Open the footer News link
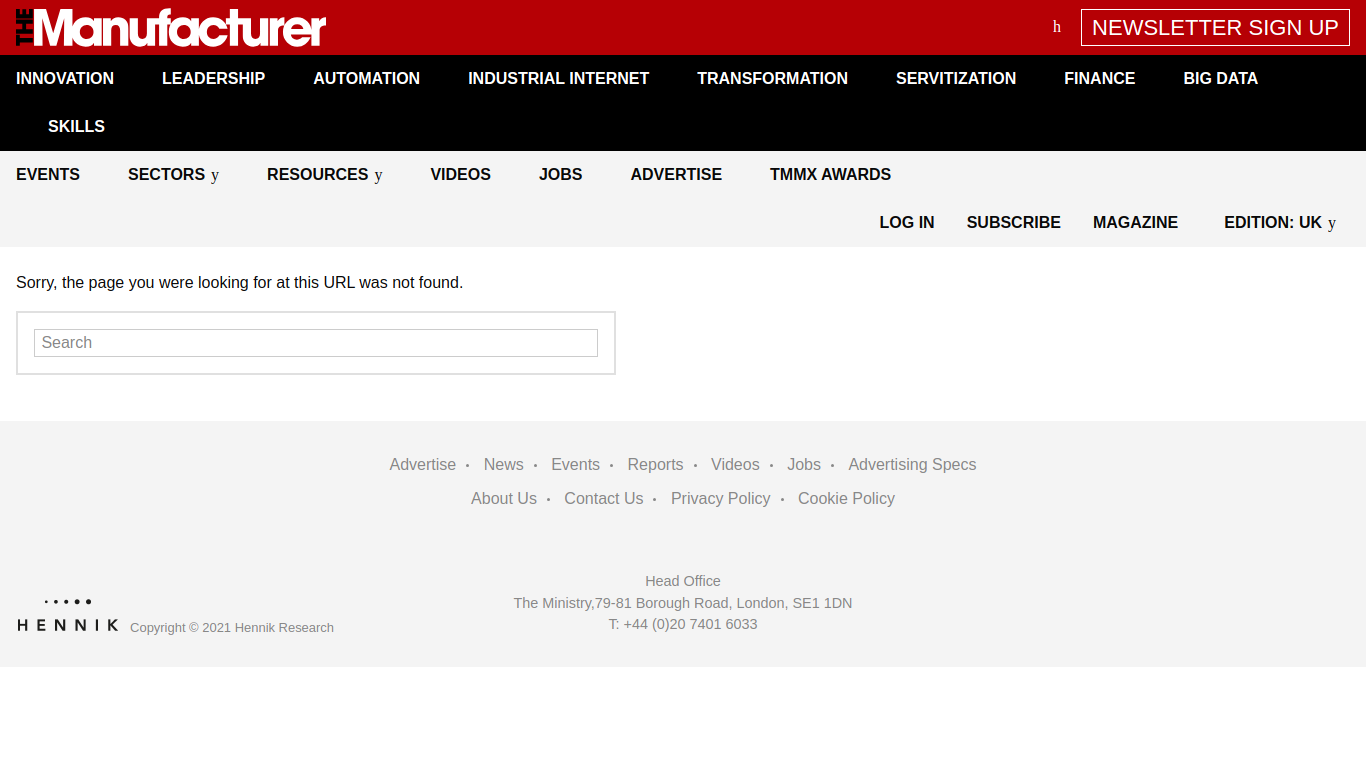The width and height of the screenshot is (1366, 768). tap(503, 464)
